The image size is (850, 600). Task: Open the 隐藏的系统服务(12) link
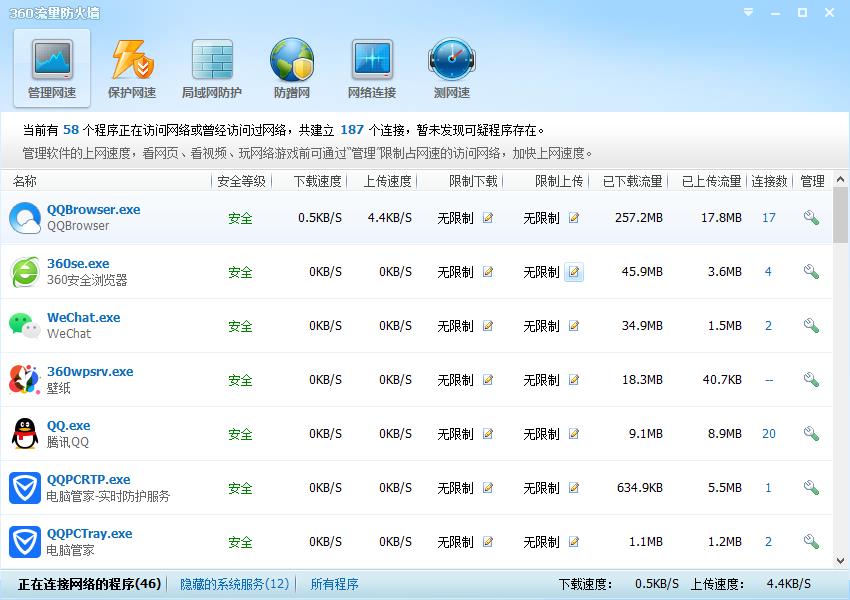coord(233,583)
